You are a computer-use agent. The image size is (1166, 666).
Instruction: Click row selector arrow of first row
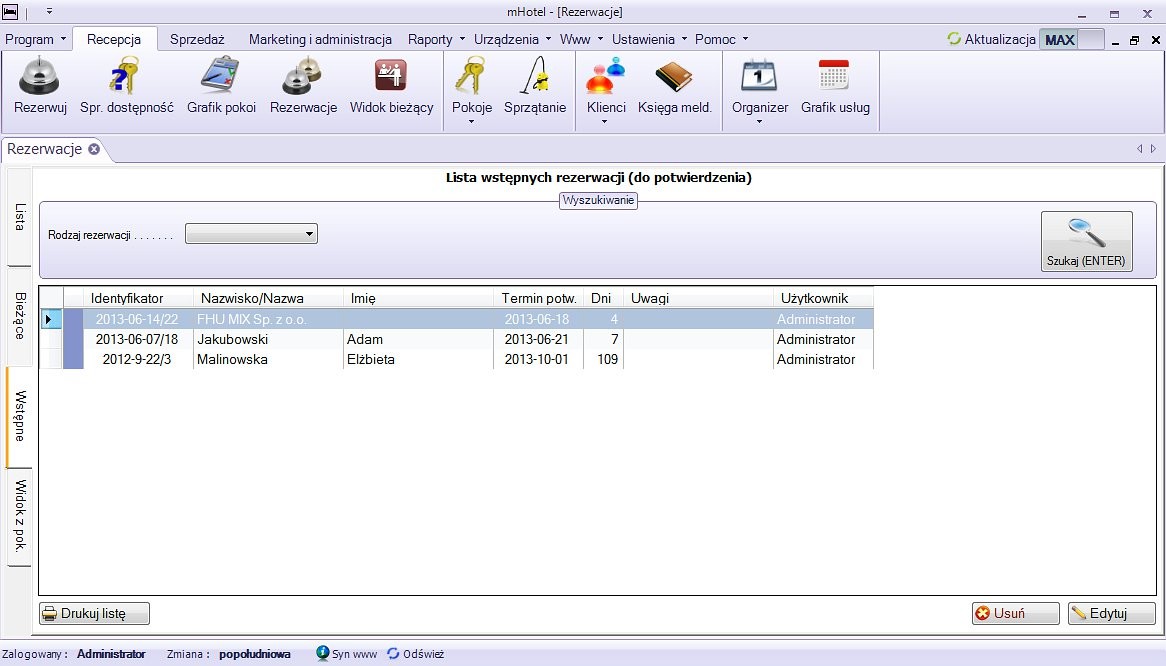[x=50, y=319]
